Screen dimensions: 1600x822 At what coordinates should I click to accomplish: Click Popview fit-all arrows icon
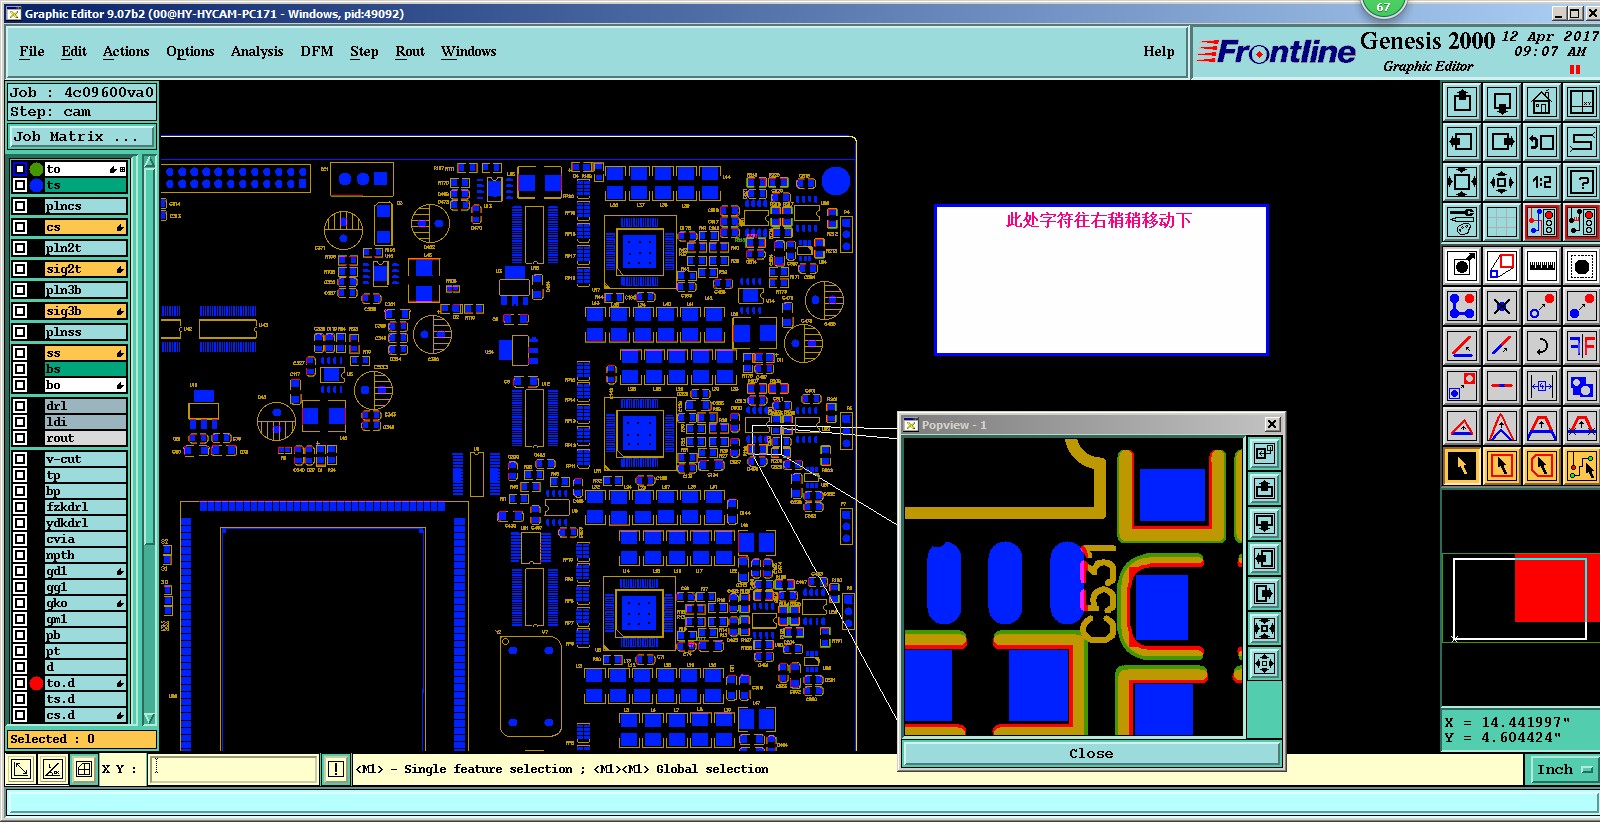[1265, 663]
